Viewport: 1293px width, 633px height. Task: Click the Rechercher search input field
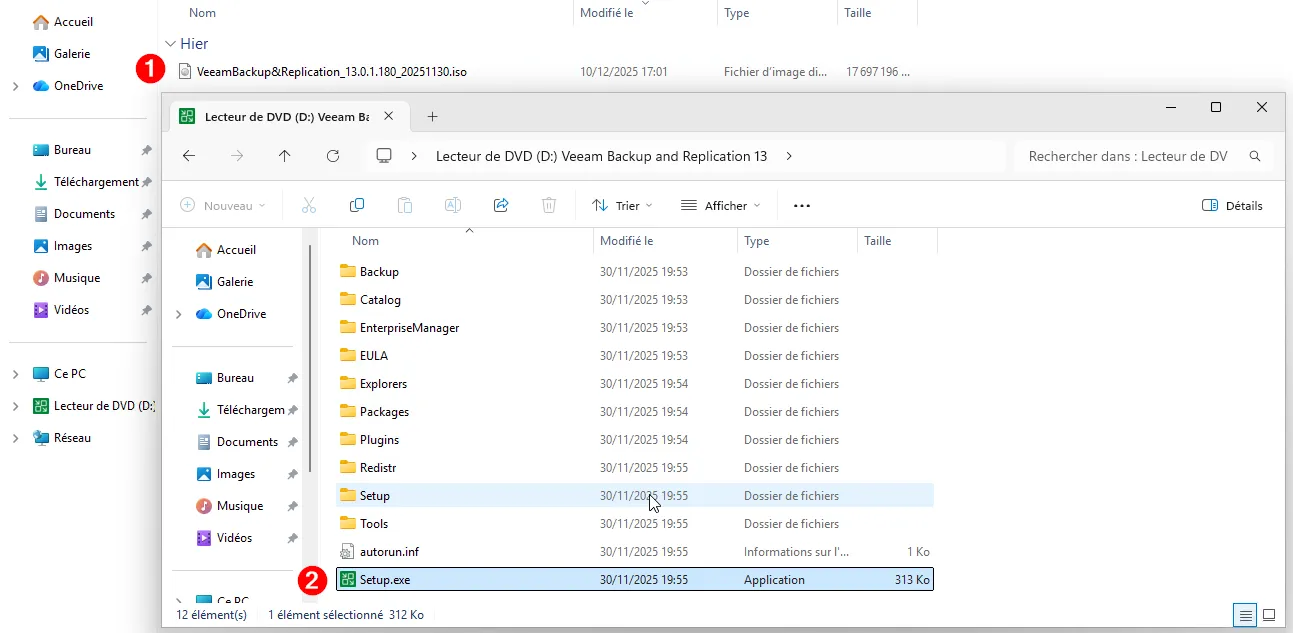pyautogui.click(x=1128, y=156)
